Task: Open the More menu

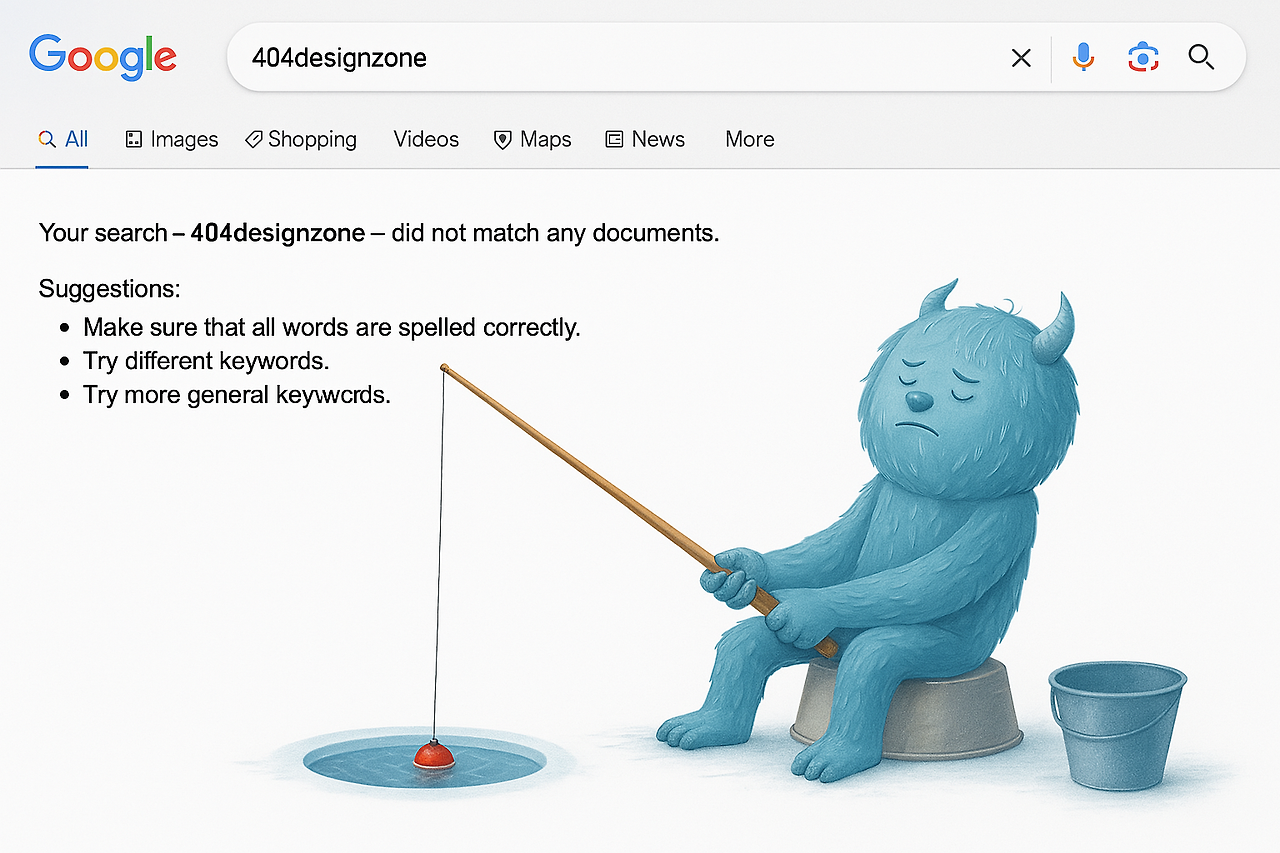Action: [x=749, y=139]
